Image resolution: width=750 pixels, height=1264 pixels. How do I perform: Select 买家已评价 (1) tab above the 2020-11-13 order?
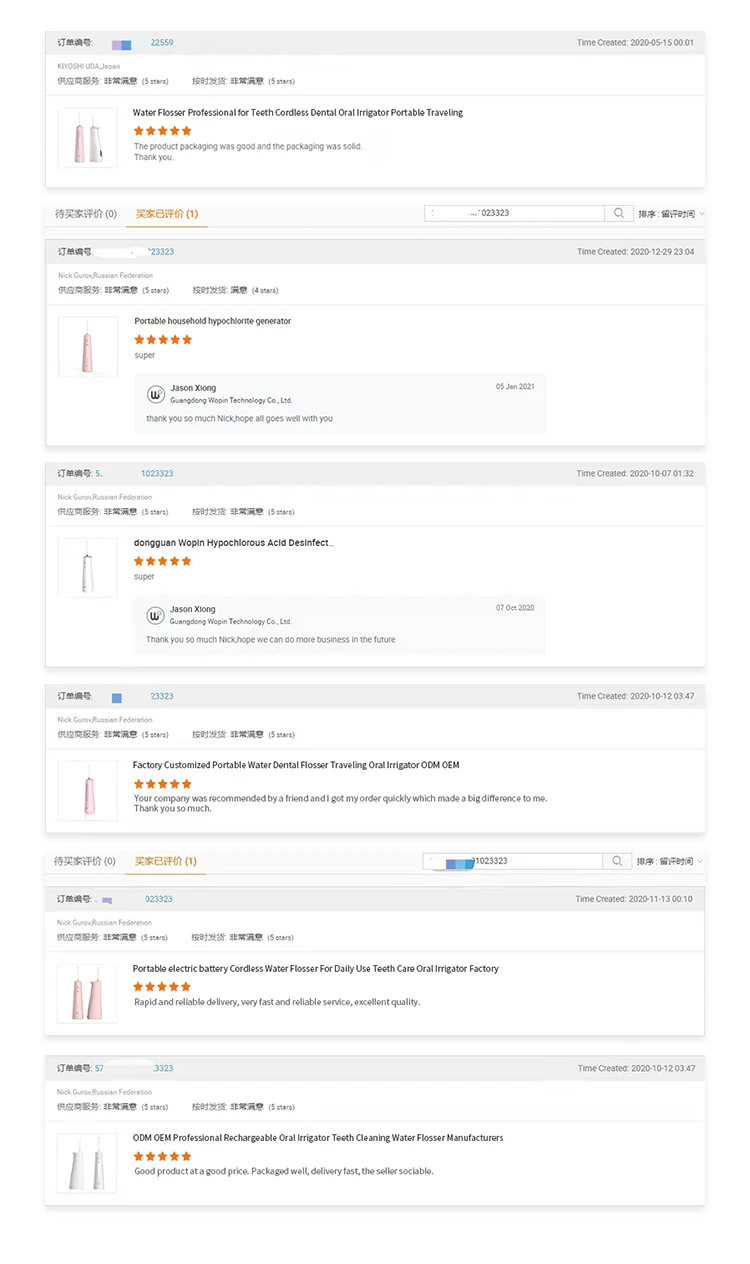coord(166,861)
